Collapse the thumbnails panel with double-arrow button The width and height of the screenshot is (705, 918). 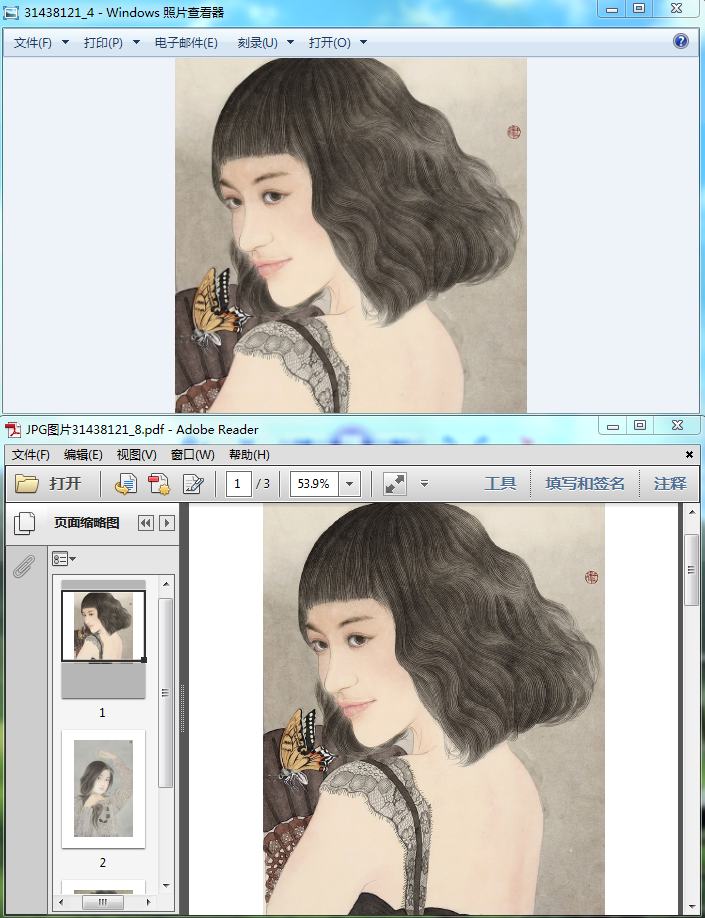tap(145, 523)
